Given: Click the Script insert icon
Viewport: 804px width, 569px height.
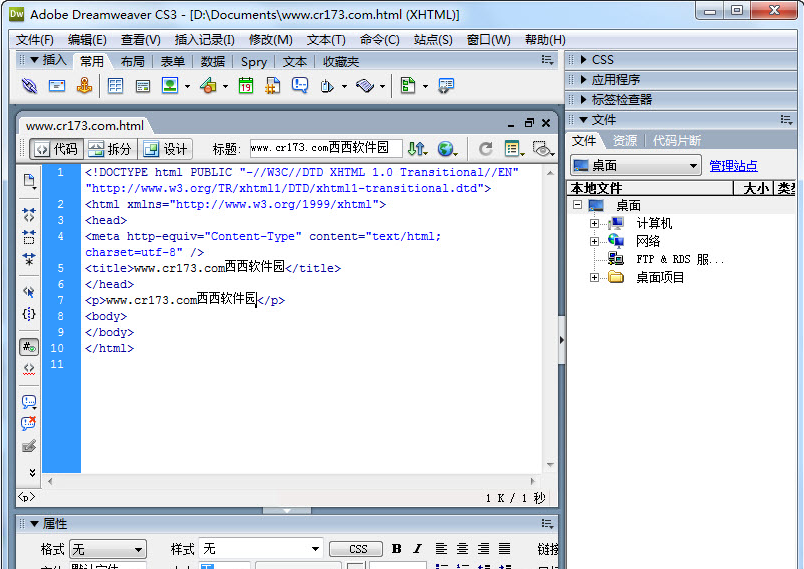Looking at the screenshot, I should [x=365, y=86].
